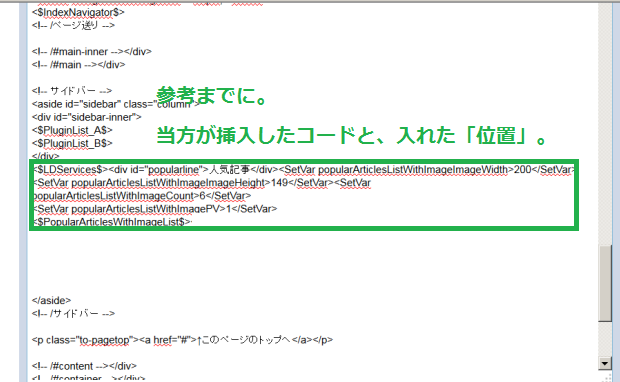Click the line '<$PopularArticlesWithImageList$>'
This screenshot has width=620, height=382.
(112, 221)
